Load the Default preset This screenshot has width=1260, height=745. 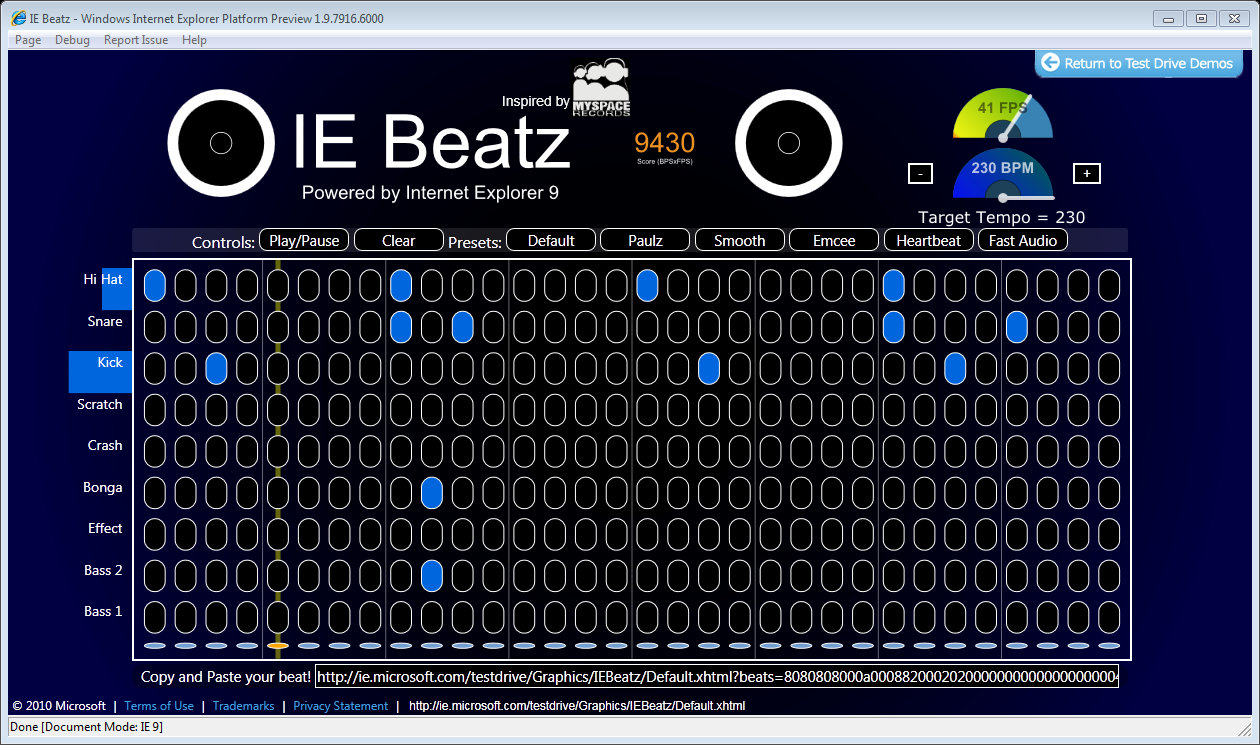coord(551,240)
